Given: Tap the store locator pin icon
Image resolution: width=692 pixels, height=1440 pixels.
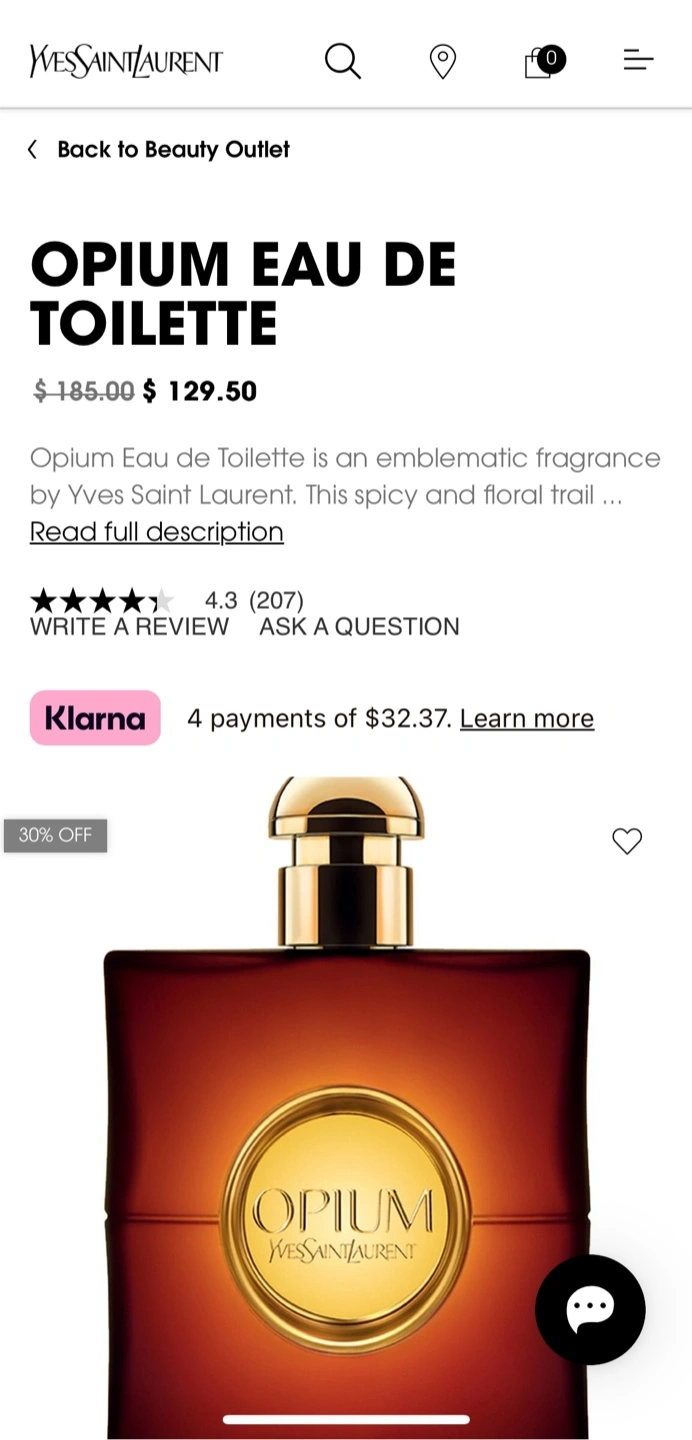Looking at the screenshot, I should coord(442,62).
